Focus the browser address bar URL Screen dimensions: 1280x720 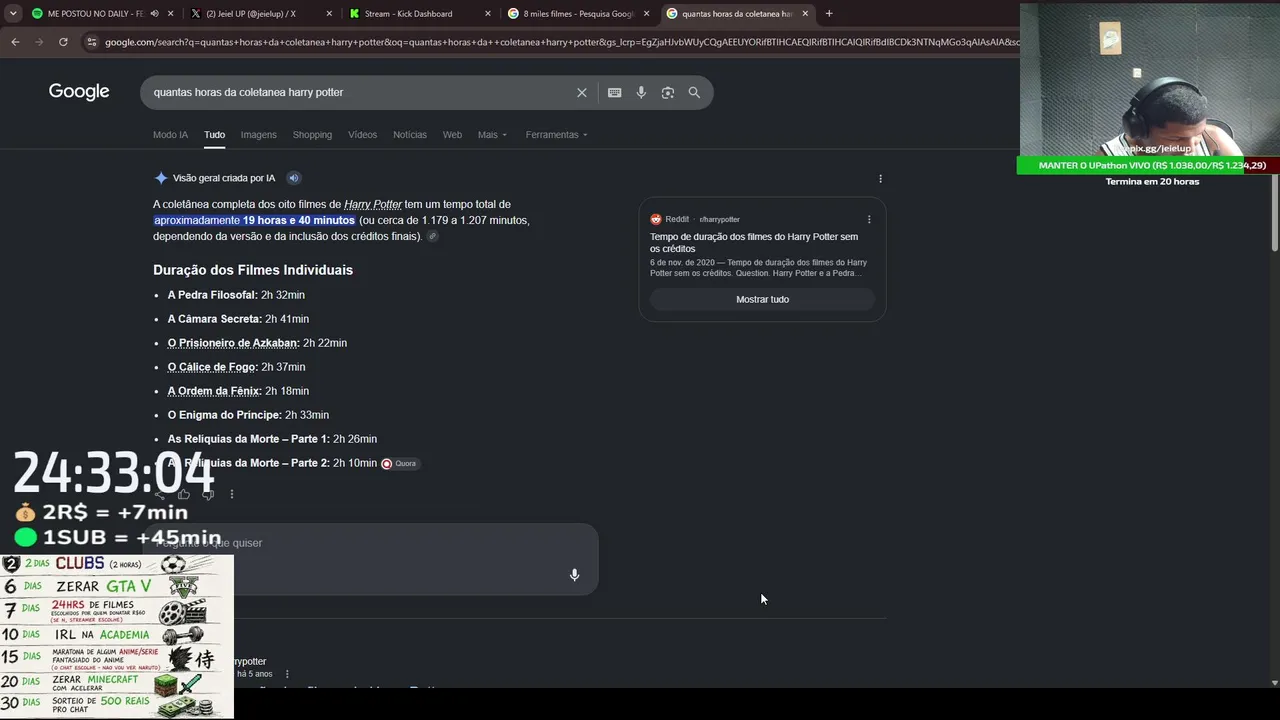coord(560,42)
